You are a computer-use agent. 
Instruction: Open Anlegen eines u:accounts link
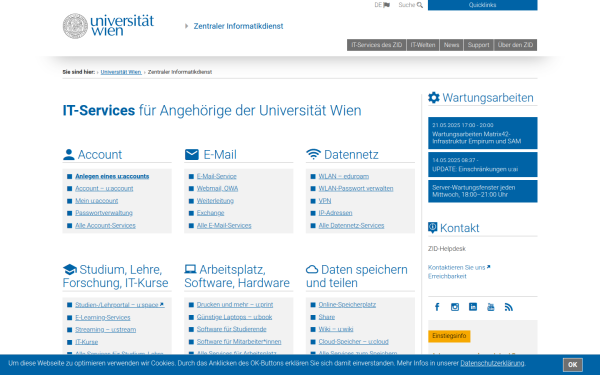tap(112, 176)
